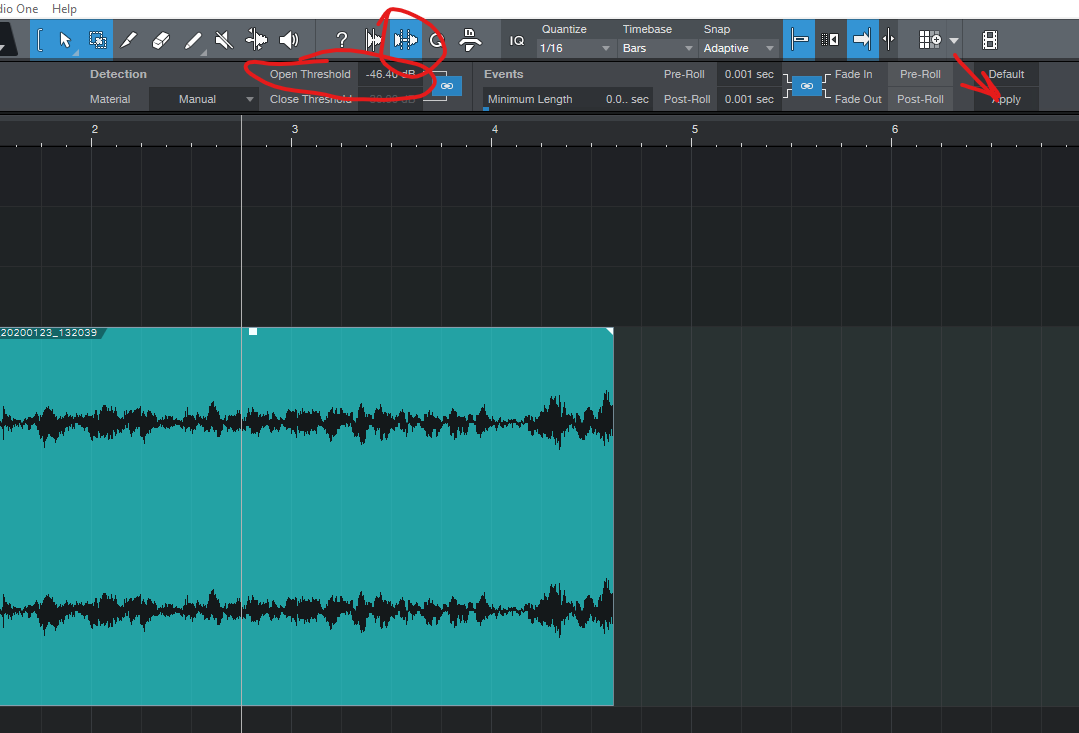This screenshot has width=1079, height=733.
Task: Select the Listen speaker tool
Action: click(289, 40)
